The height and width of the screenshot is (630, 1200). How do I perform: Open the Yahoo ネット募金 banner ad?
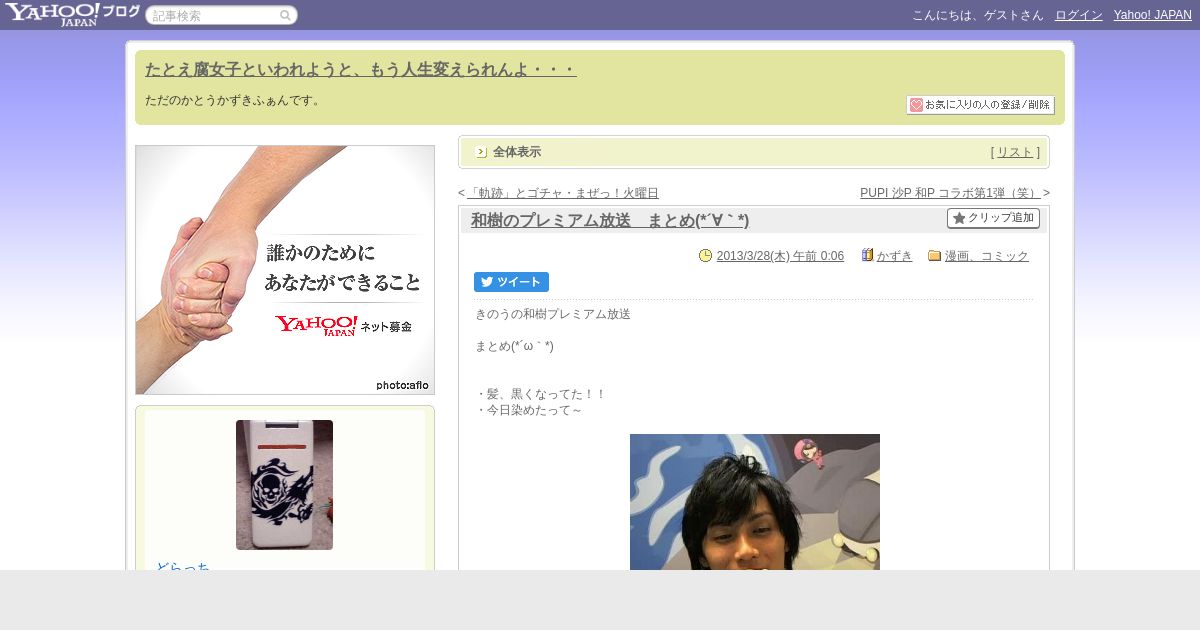[285, 270]
